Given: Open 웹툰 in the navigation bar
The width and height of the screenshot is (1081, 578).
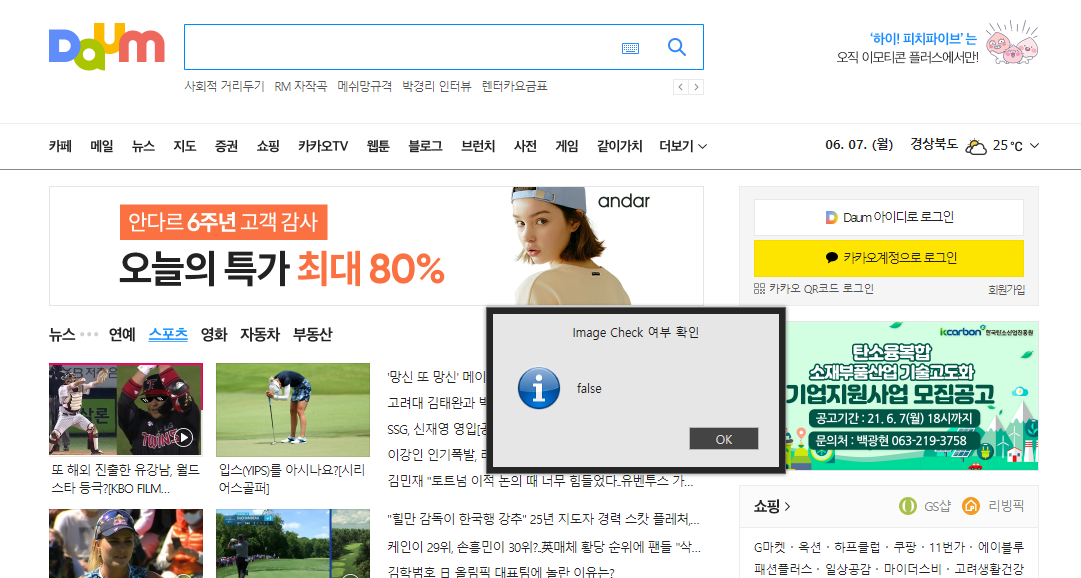Looking at the screenshot, I should 378,146.
